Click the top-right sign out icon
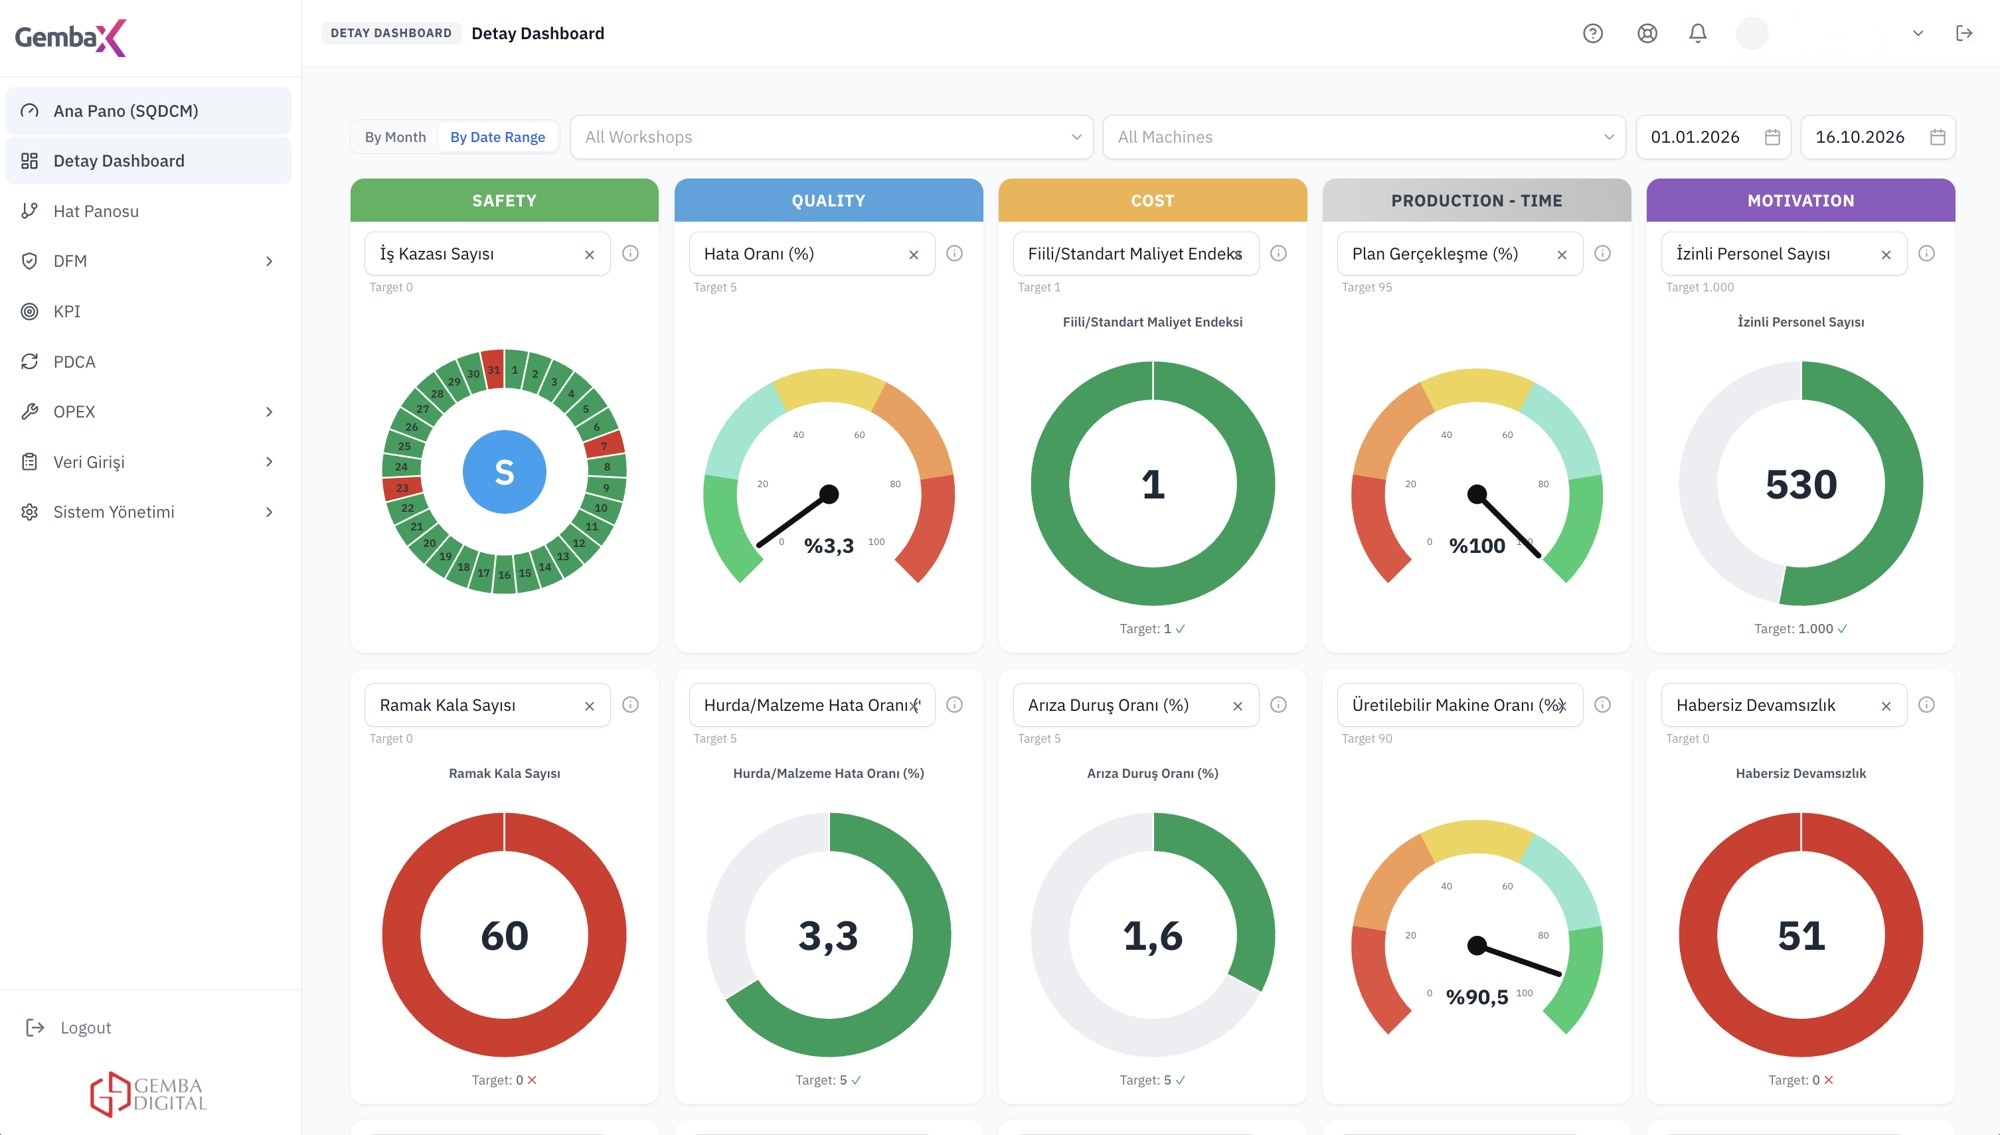Image resolution: width=2000 pixels, height=1135 pixels. click(x=1964, y=33)
